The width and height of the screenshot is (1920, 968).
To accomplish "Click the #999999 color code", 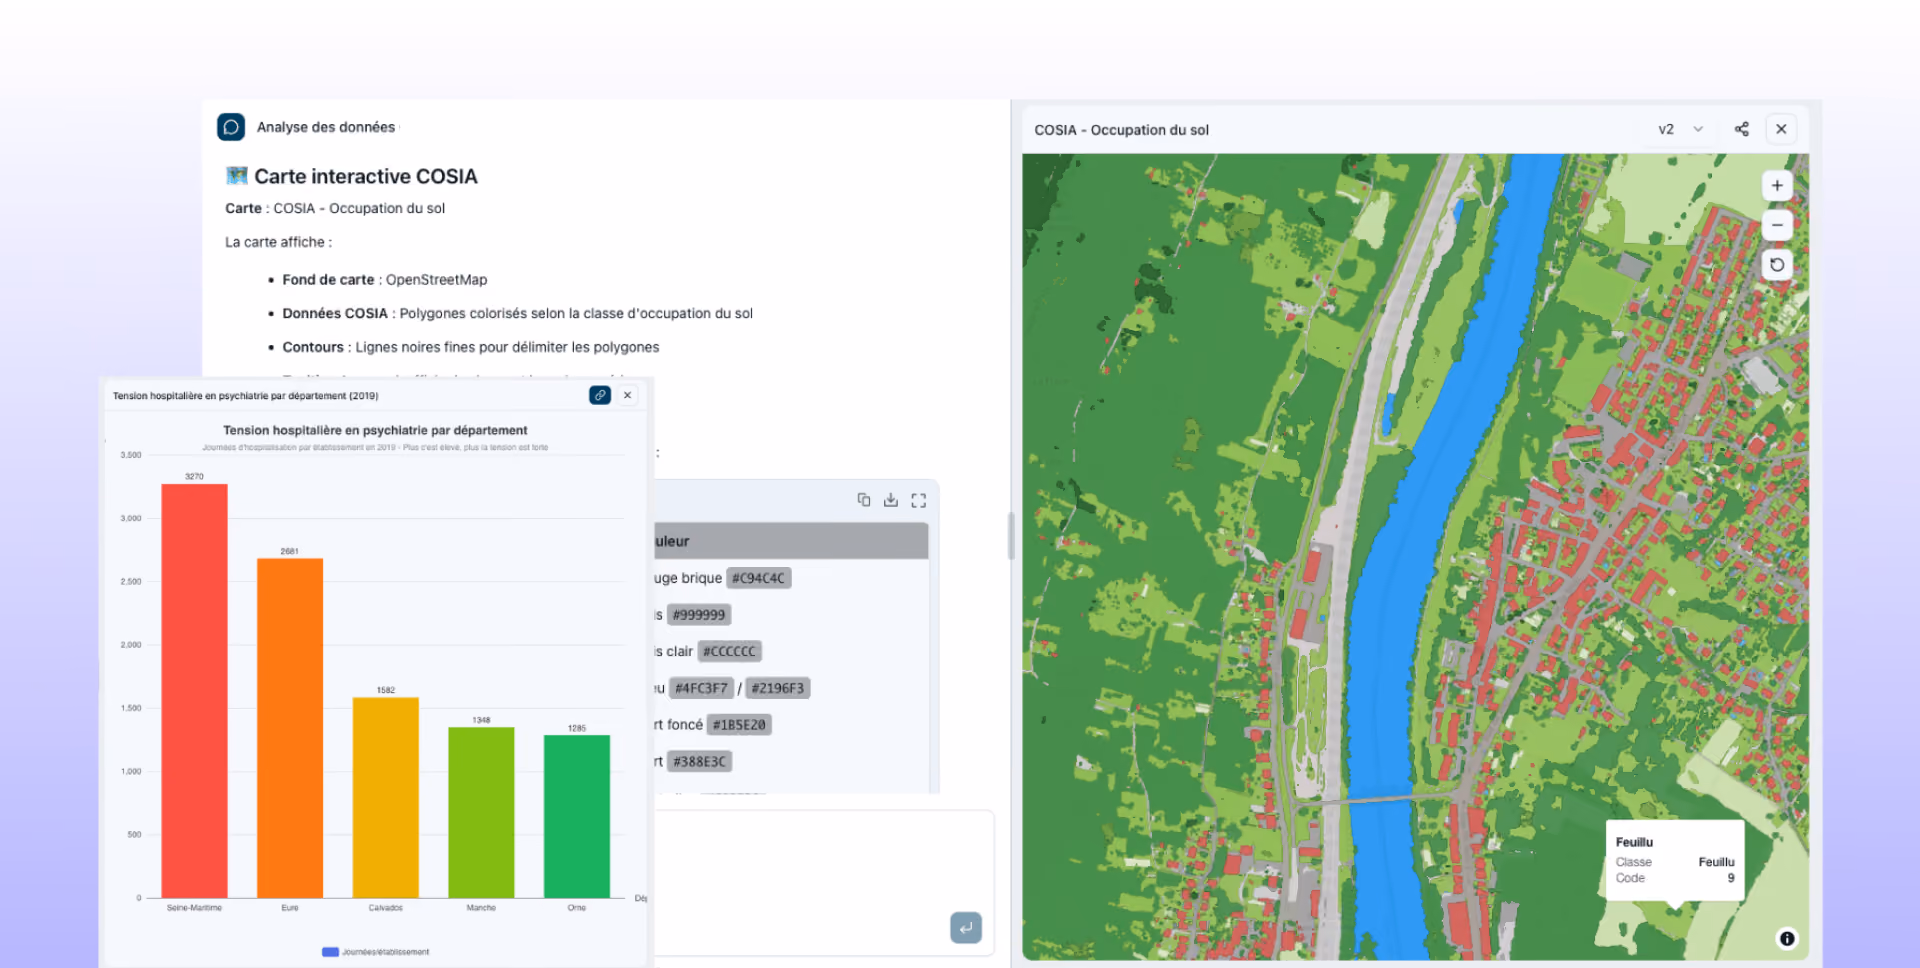I will point(699,615).
